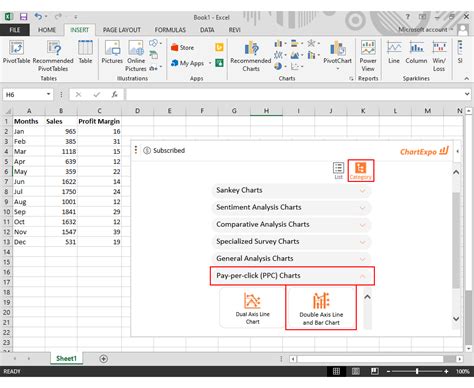Expand the formula bar

coord(467,94)
